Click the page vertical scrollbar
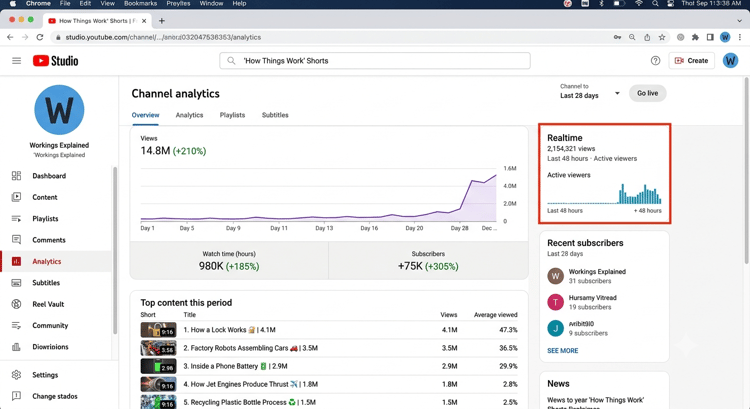Viewport: 750px width, 409px height. [746, 170]
